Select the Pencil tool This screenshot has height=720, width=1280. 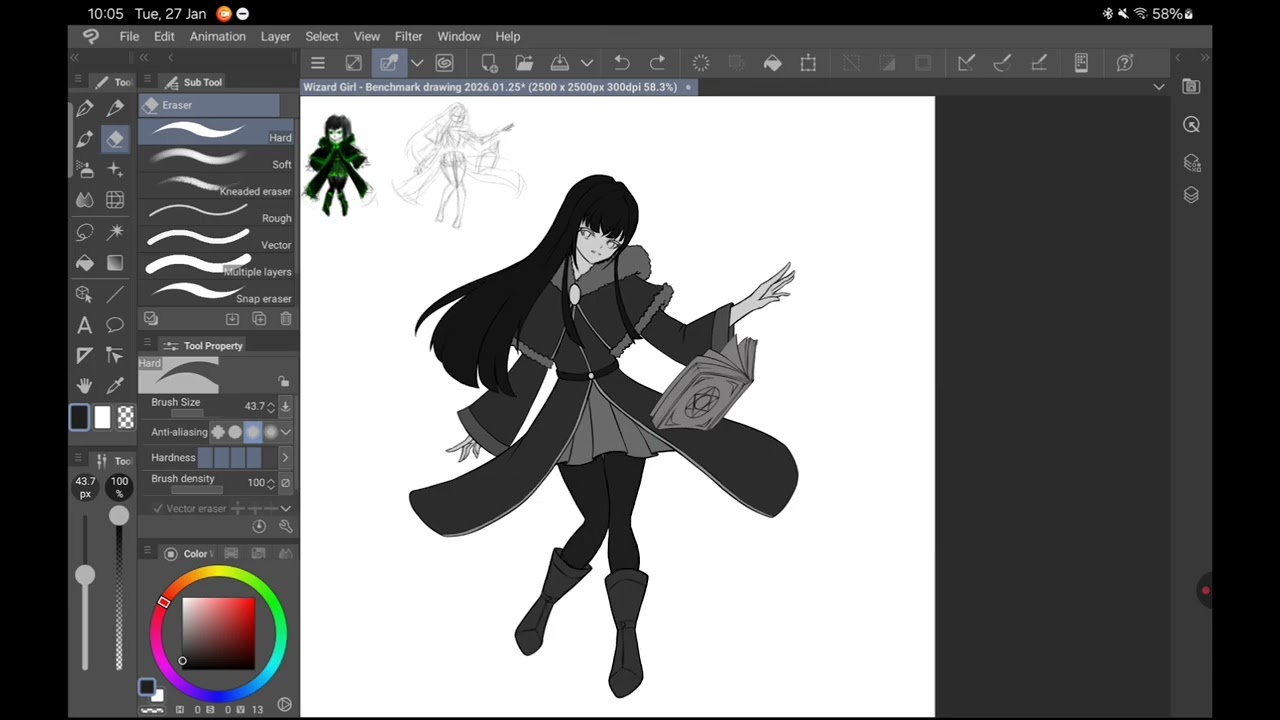click(115, 108)
